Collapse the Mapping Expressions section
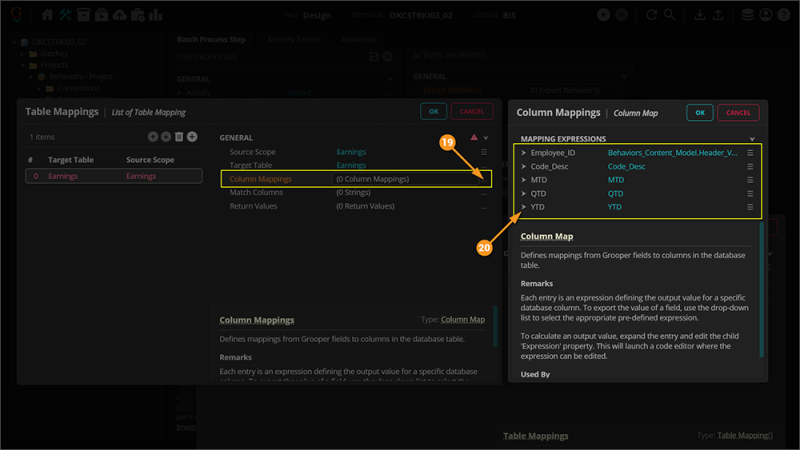Viewport: 800px width, 450px height. (752, 139)
